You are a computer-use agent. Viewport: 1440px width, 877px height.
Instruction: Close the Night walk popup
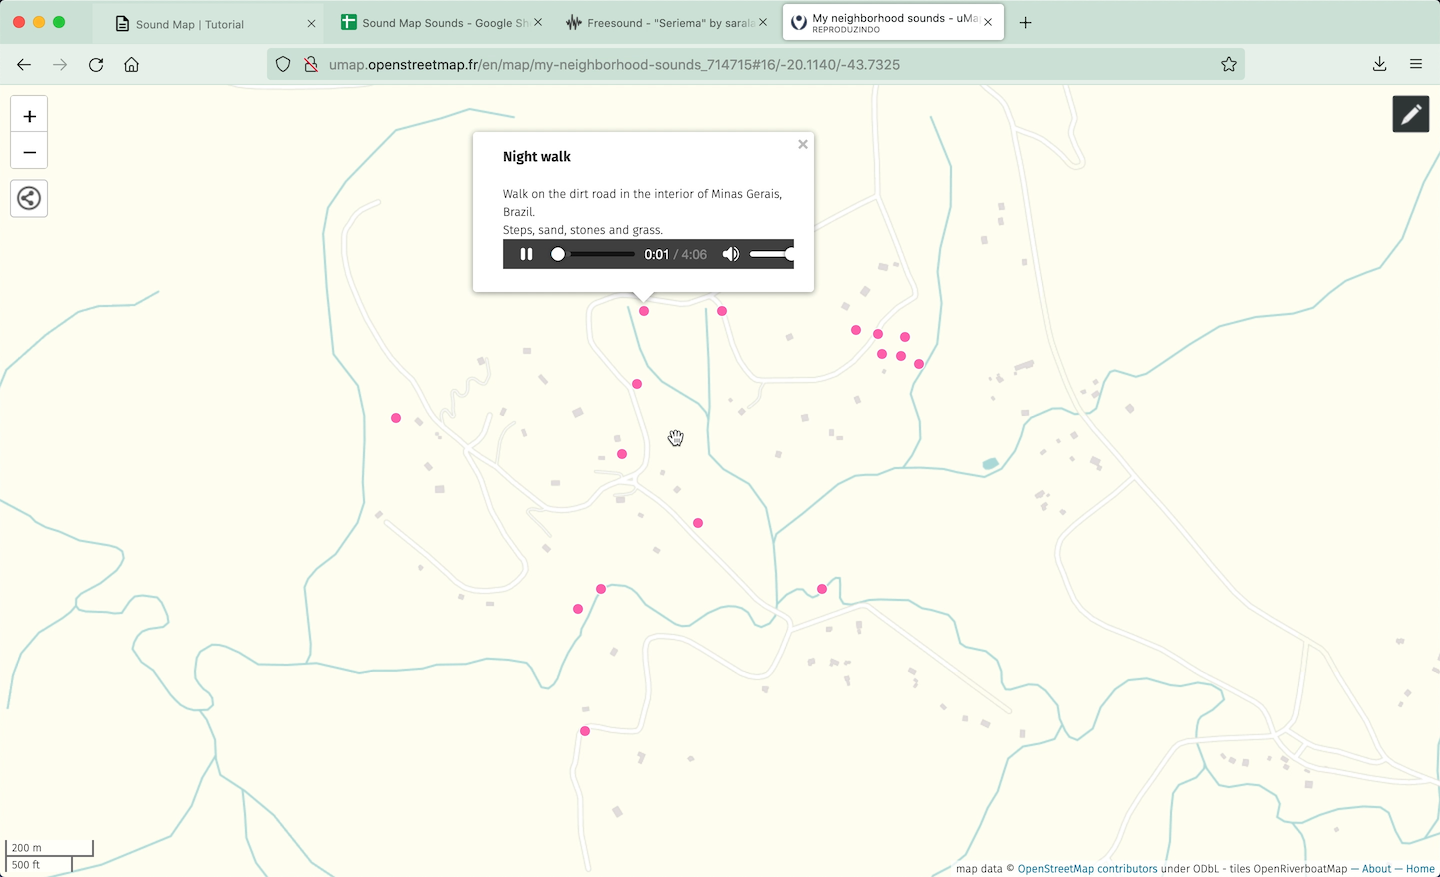click(802, 145)
